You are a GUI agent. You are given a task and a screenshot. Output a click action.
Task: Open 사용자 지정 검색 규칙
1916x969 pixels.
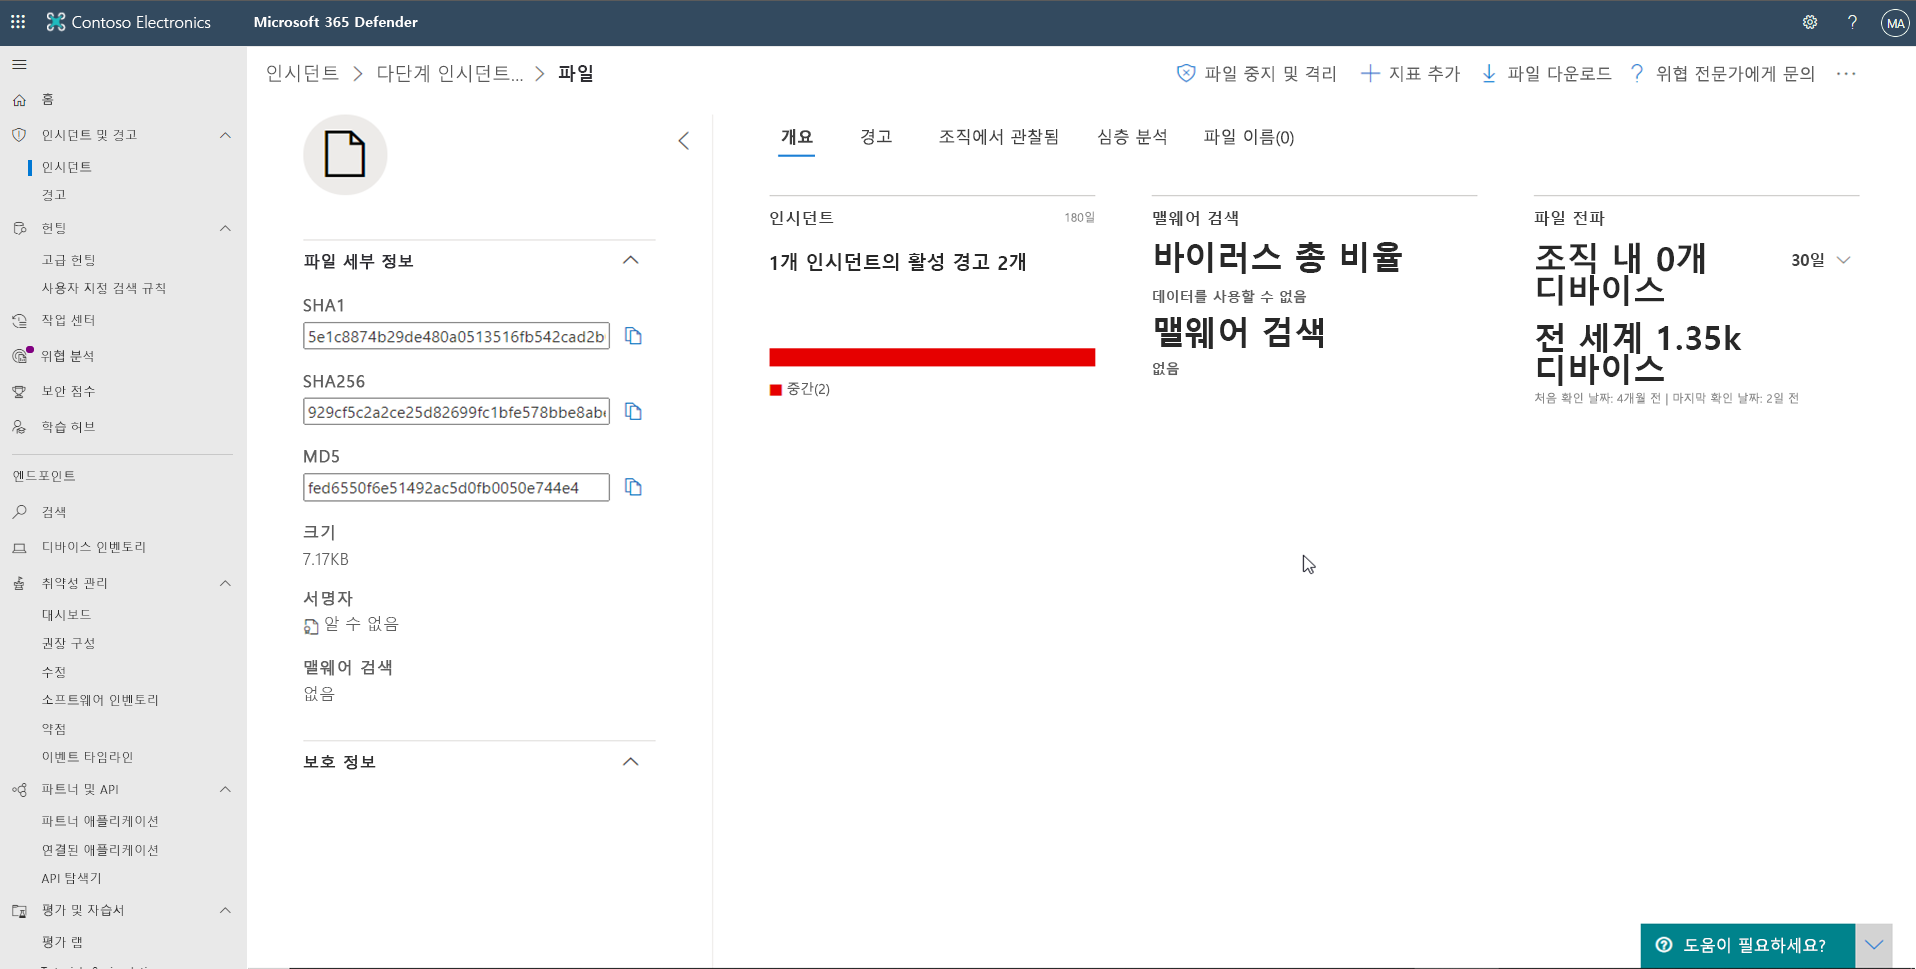104,288
